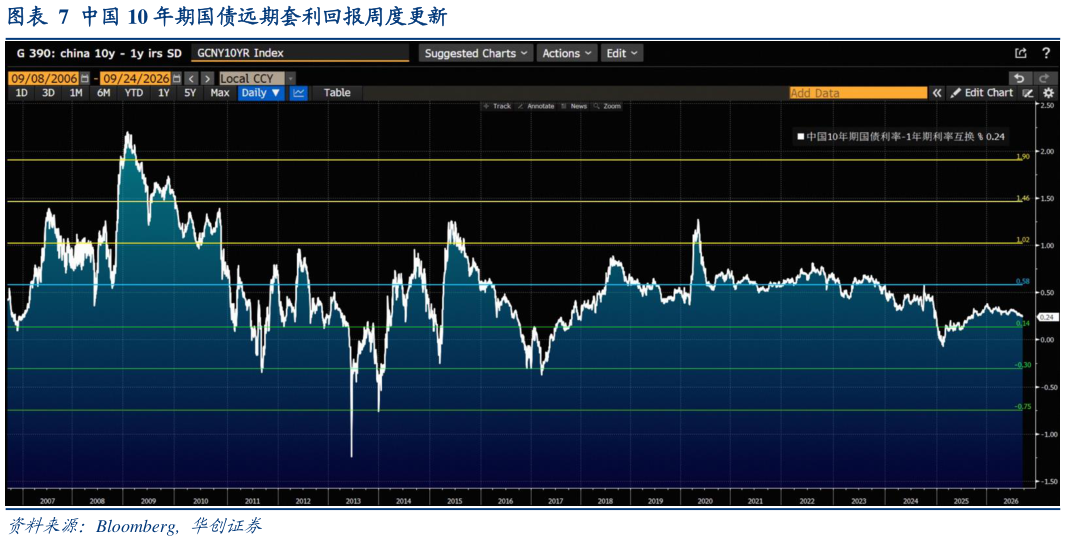1066x541 pixels.
Task: Activate the Zoom tool
Action: pyautogui.click(x=607, y=106)
